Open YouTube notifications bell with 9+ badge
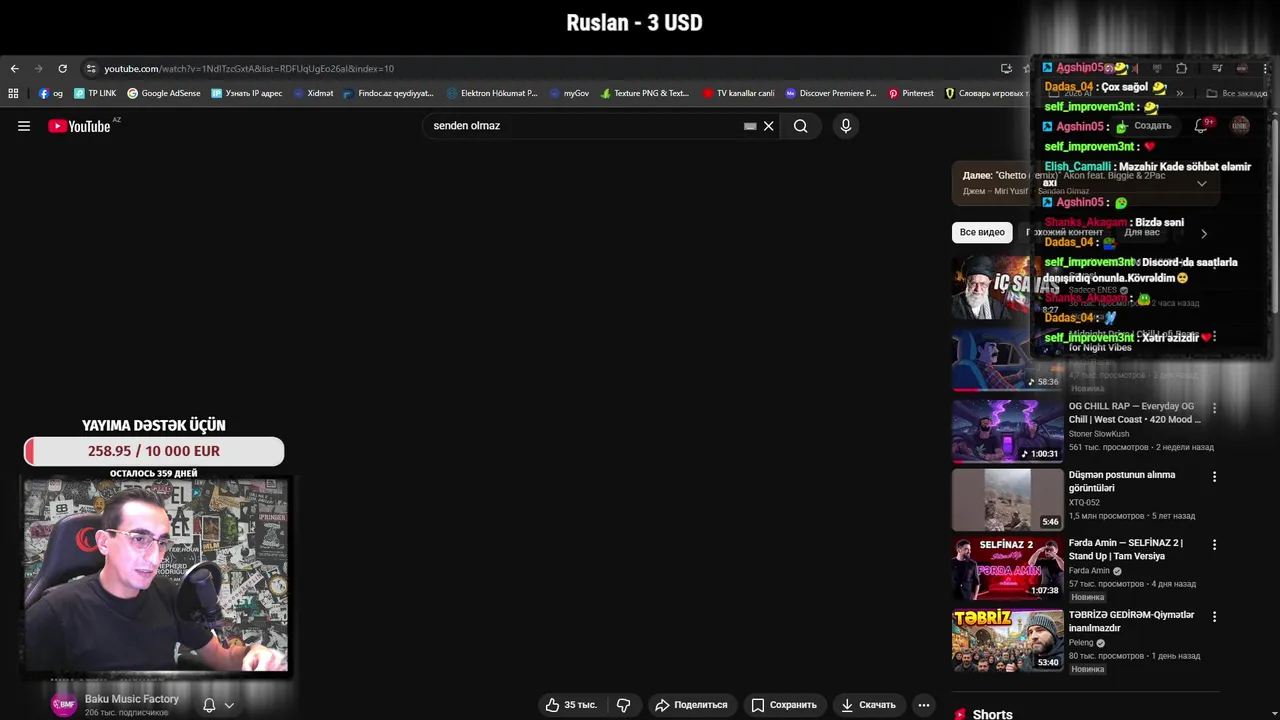This screenshot has width=1280, height=720. coord(1201,126)
